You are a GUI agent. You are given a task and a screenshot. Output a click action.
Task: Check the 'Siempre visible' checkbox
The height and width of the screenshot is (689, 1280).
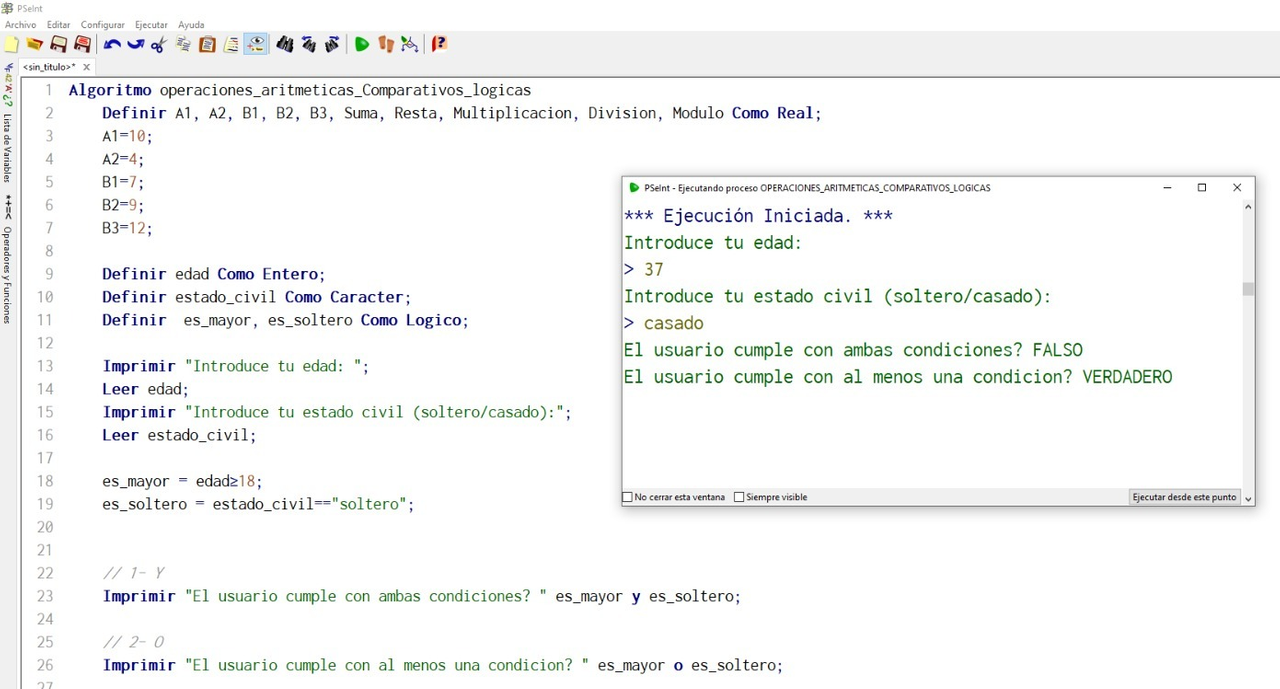tap(739, 497)
